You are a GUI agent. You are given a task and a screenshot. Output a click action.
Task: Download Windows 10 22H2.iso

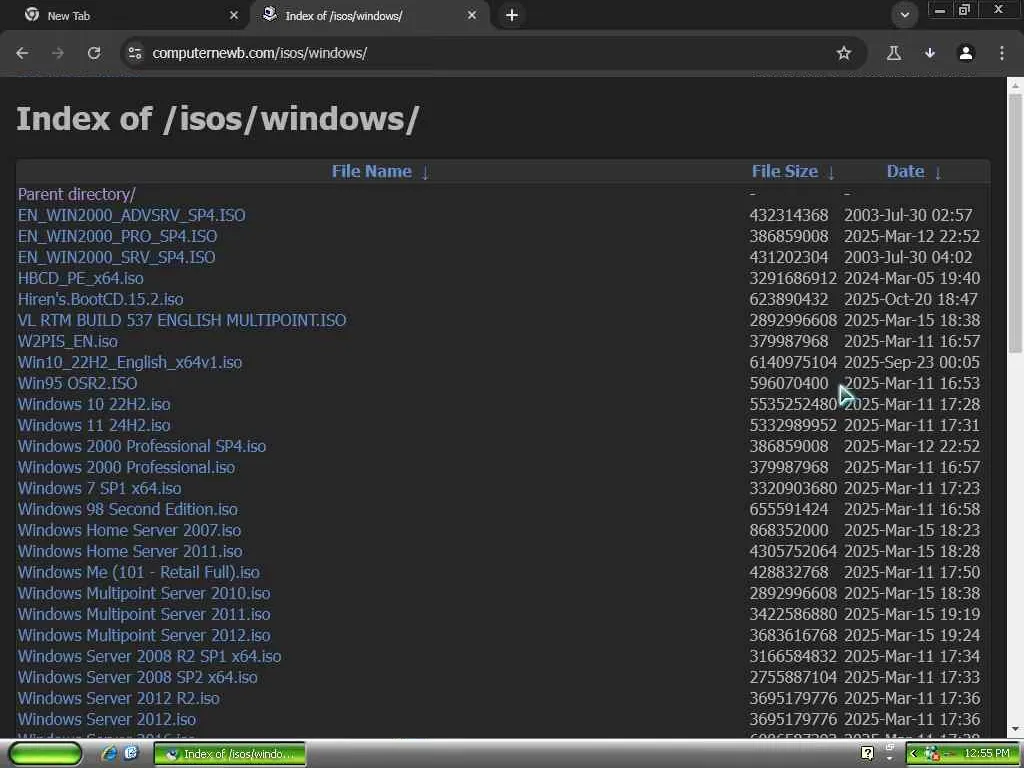click(94, 404)
